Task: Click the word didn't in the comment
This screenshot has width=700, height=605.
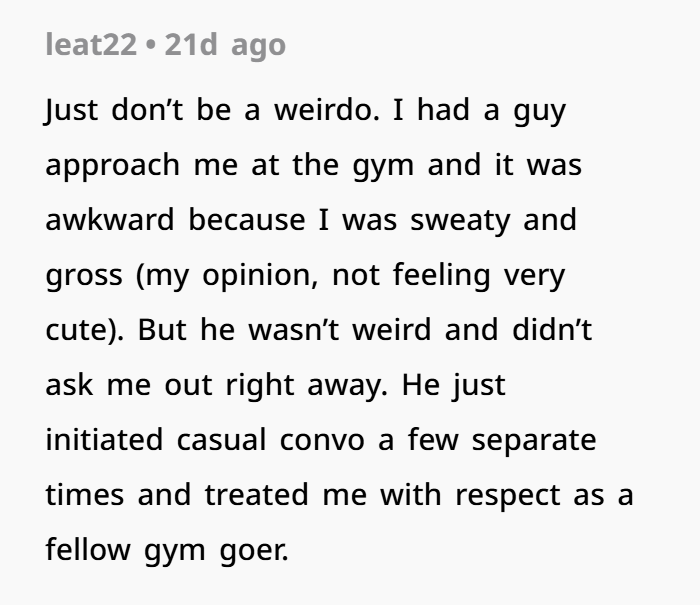Action: [552, 330]
